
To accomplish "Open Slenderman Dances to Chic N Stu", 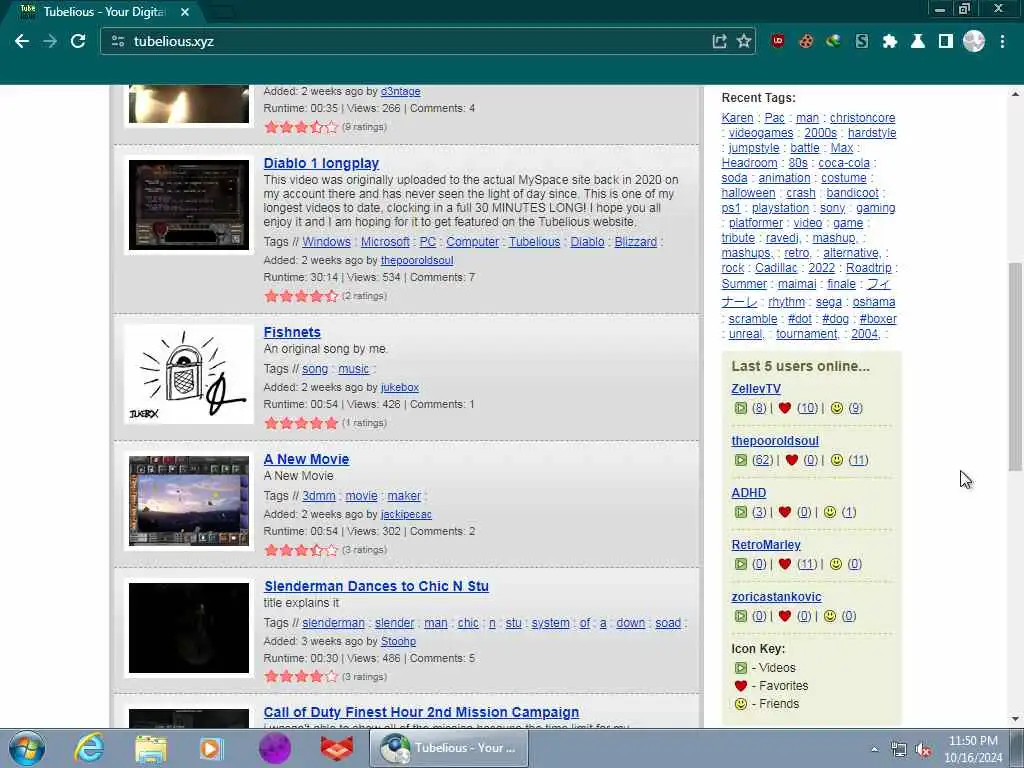I will click(376, 586).
